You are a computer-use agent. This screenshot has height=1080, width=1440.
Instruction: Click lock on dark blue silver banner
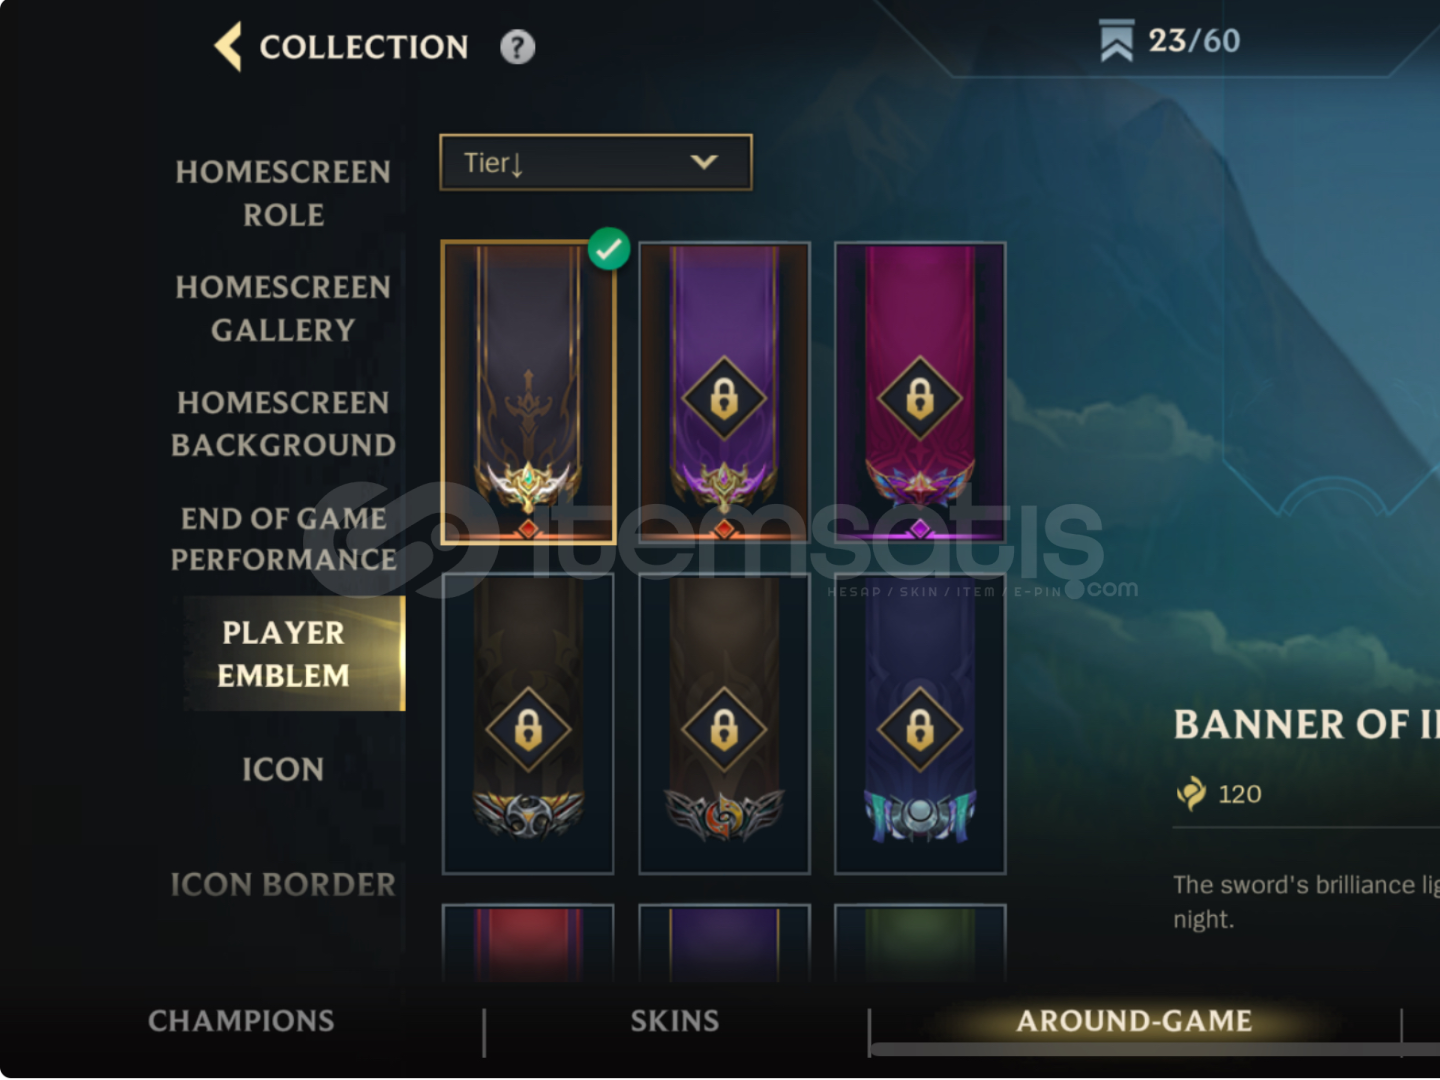pos(920,729)
